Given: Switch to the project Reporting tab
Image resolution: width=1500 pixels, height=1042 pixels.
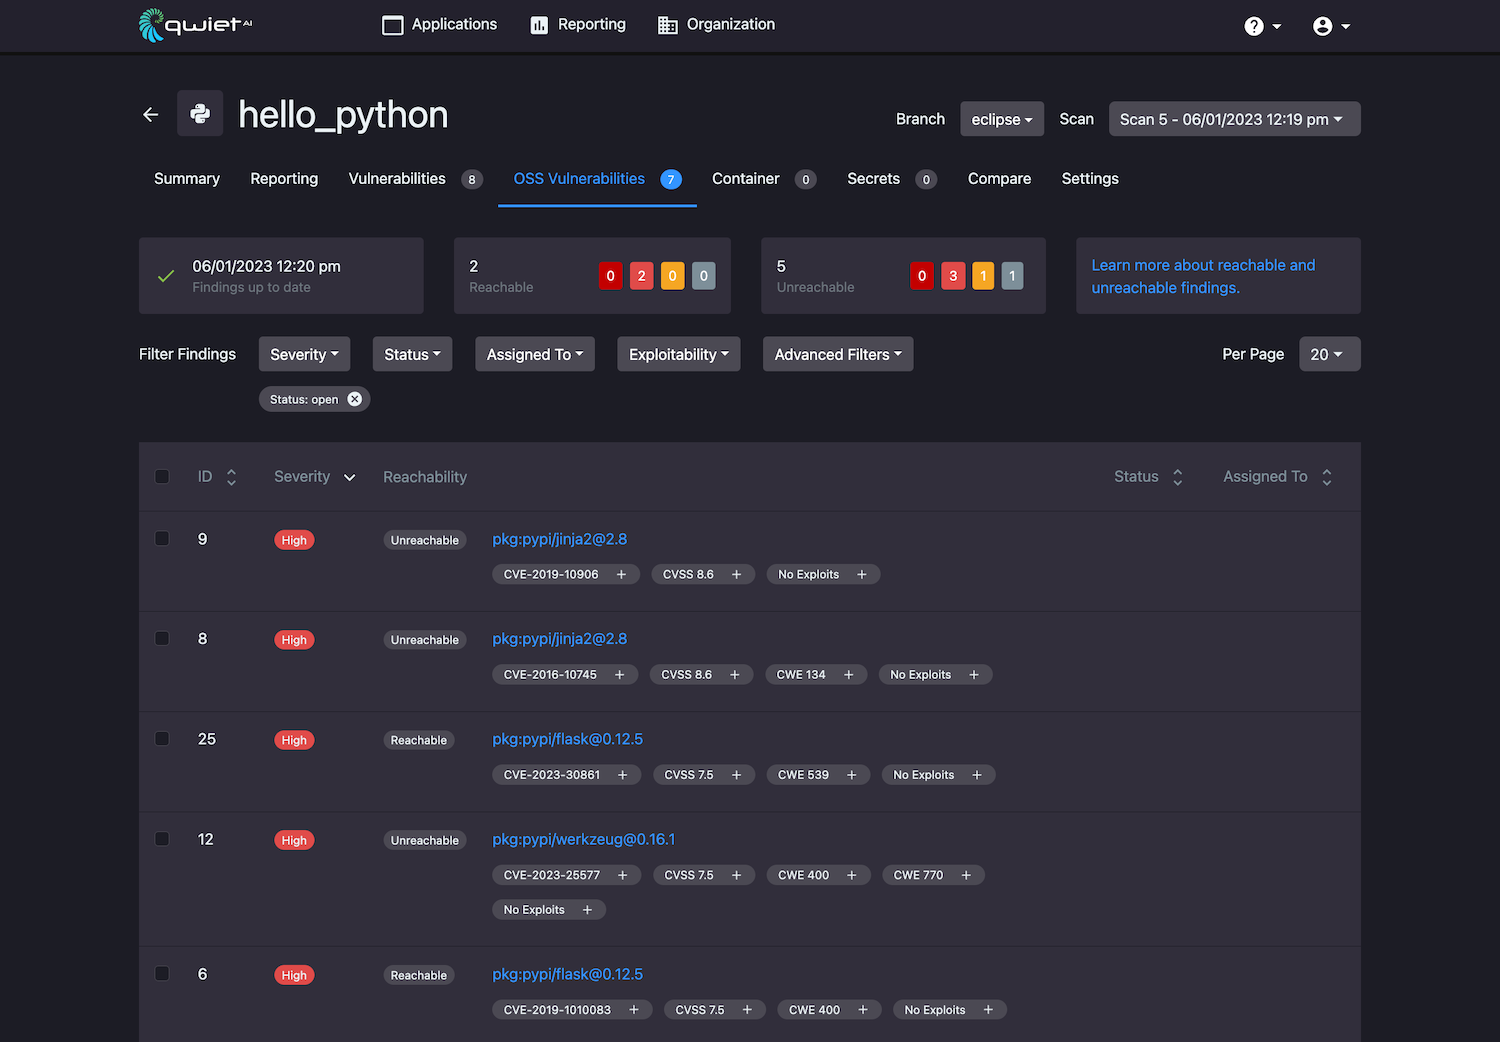Looking at the screenshot, I should click(x=284, y=179).
